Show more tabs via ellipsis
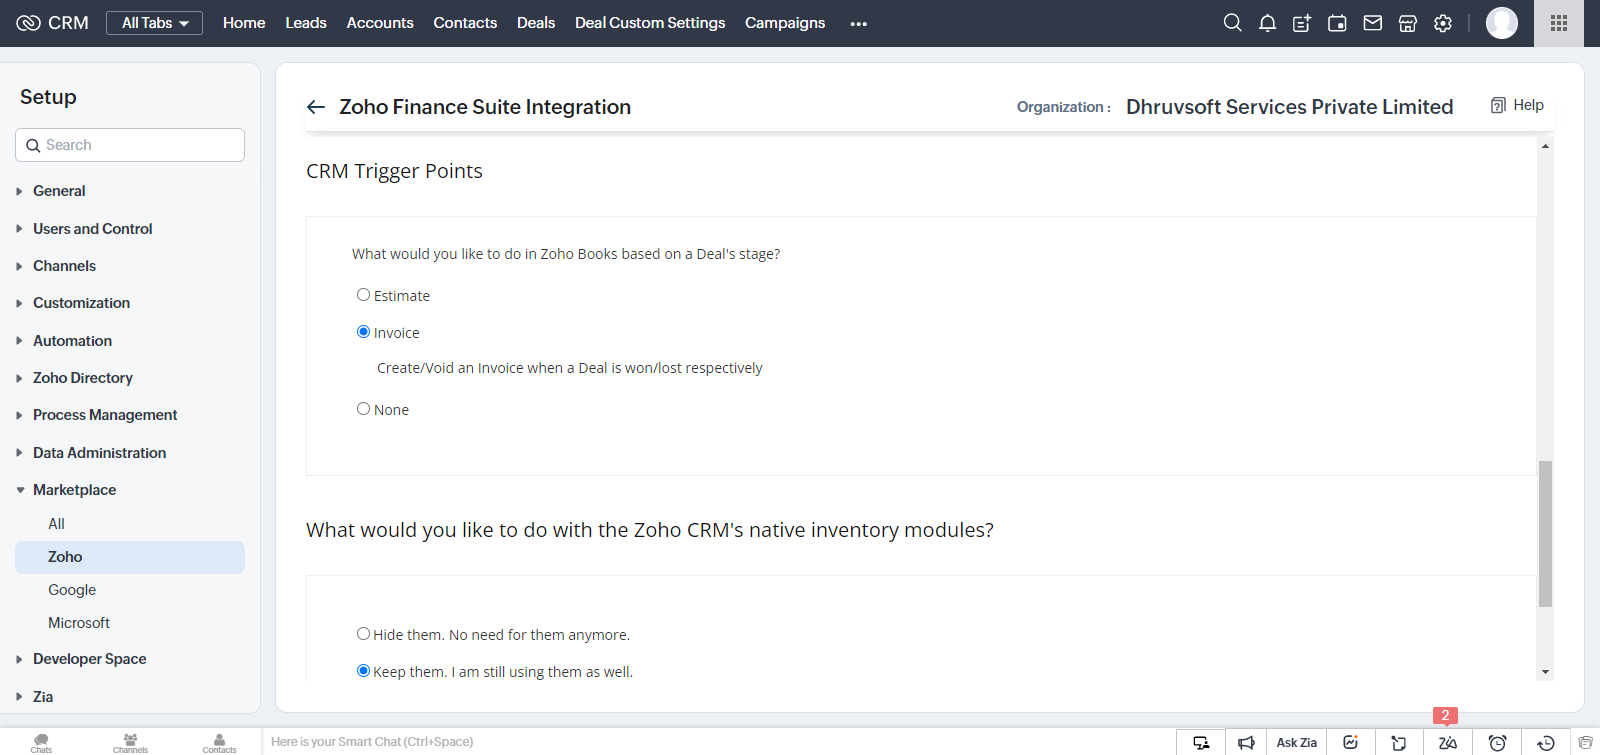Image resolution: width=1600 pixels, height=755 pixels. pyautogui.click(x=859, y=24)
